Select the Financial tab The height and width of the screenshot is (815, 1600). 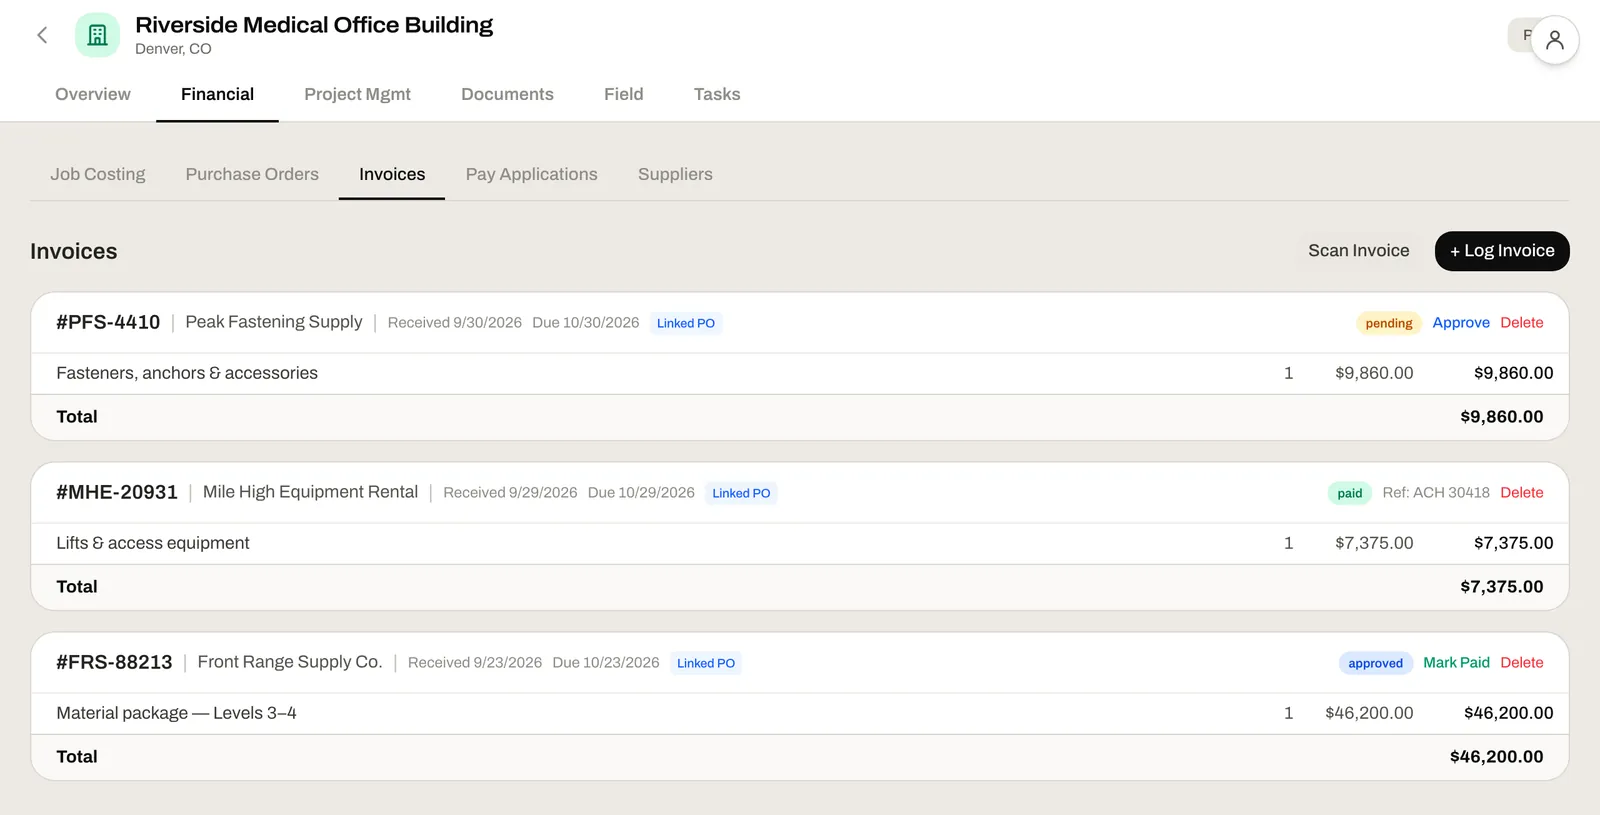[x=217, y=94]
